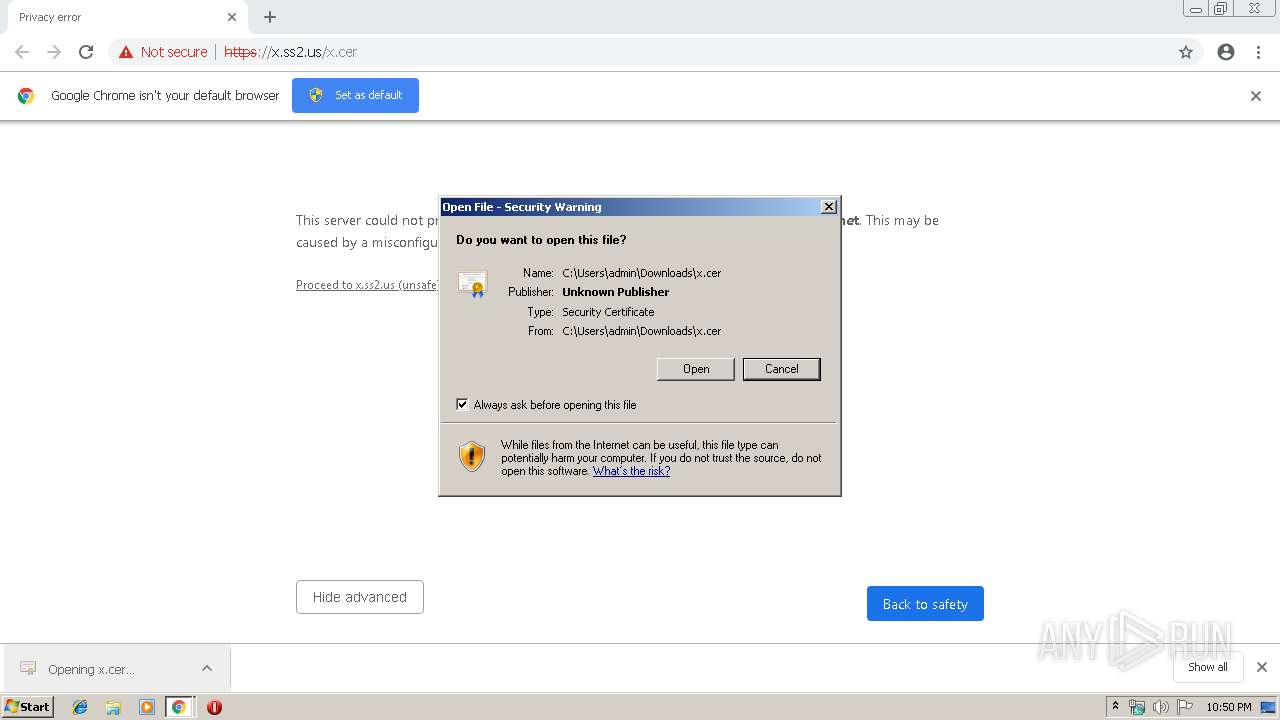The width and height of the screenshot is (1280, 720).
Task: Open Windows Explorer from the taskbar
Action: tap(113, 707)
